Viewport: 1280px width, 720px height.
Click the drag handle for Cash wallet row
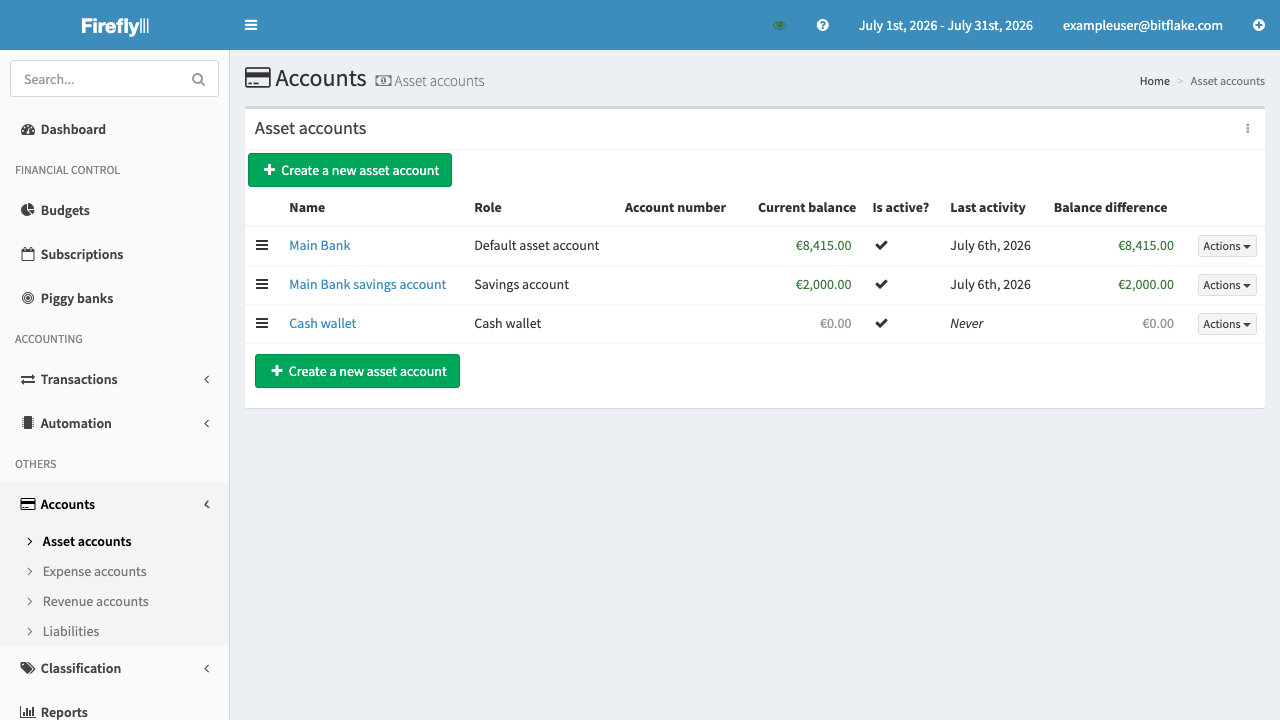pos(262,323)
